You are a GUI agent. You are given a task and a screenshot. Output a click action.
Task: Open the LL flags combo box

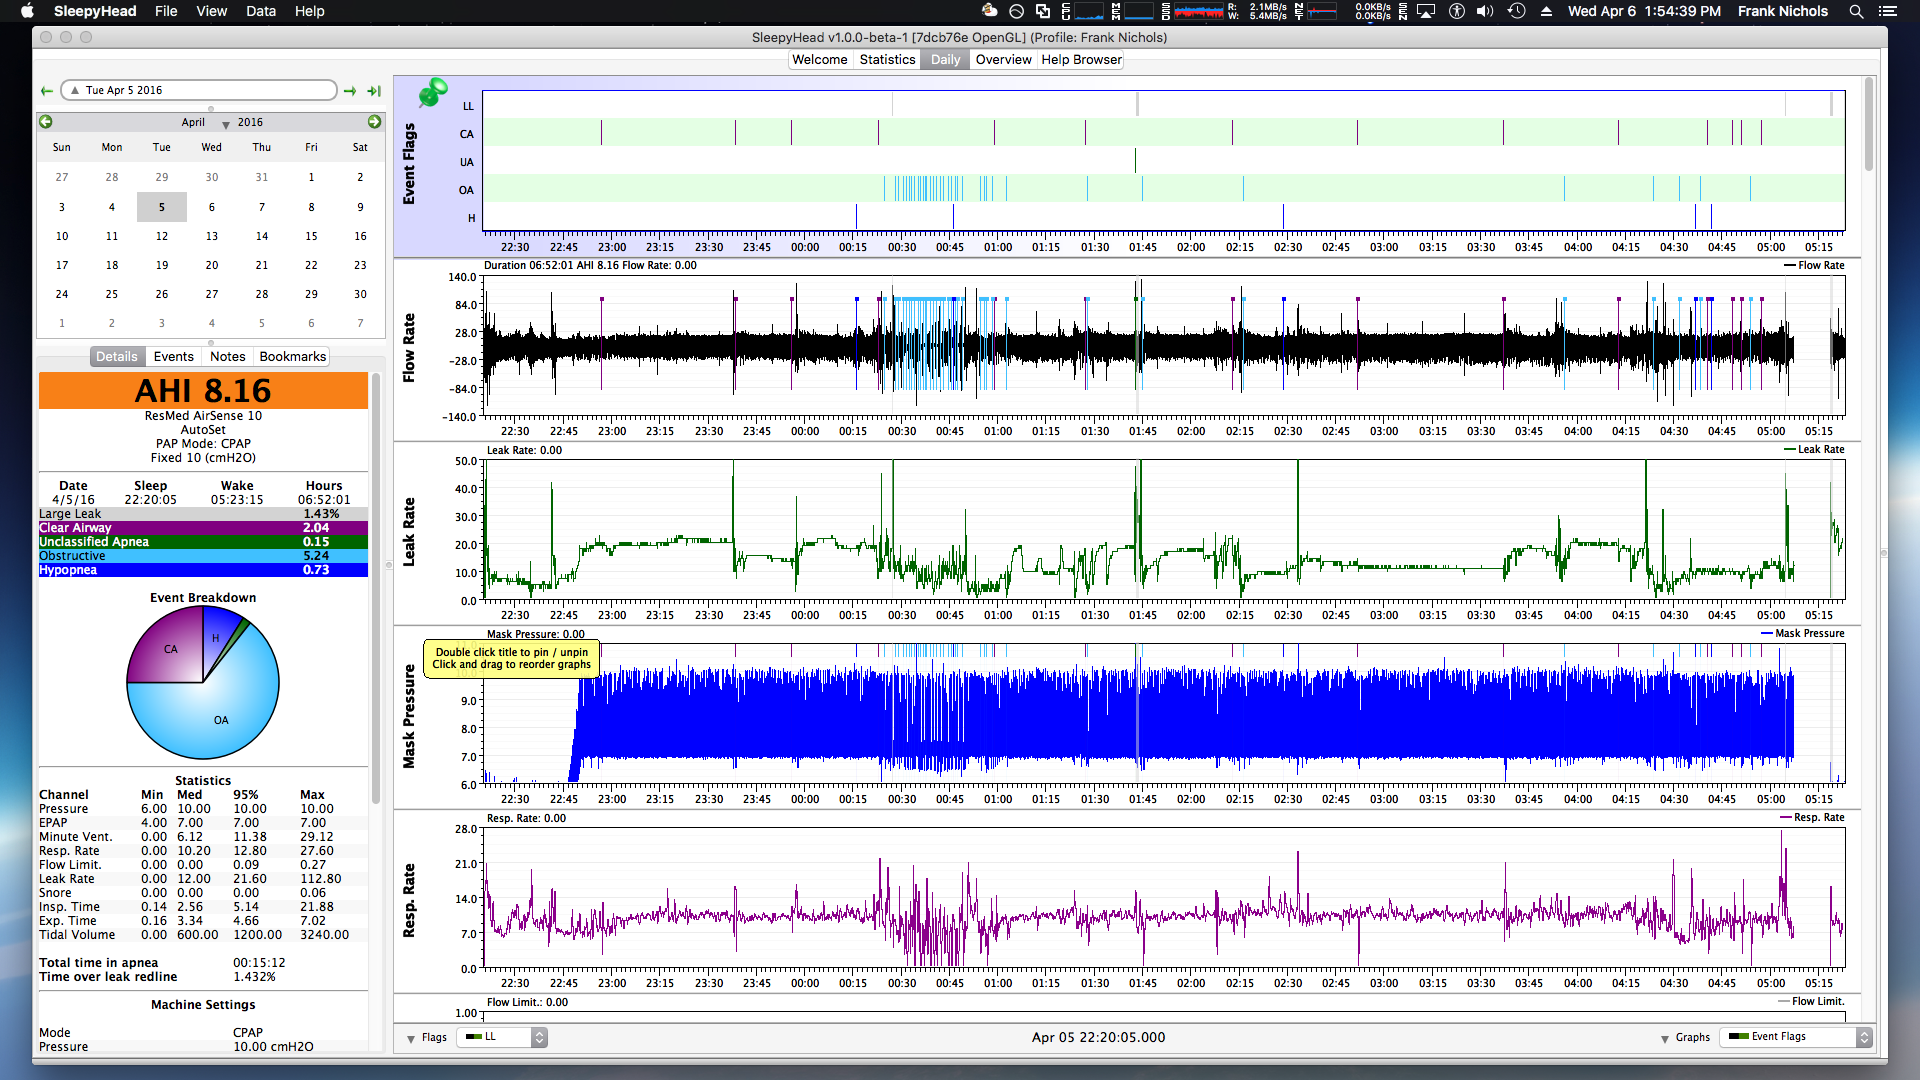502,1037
